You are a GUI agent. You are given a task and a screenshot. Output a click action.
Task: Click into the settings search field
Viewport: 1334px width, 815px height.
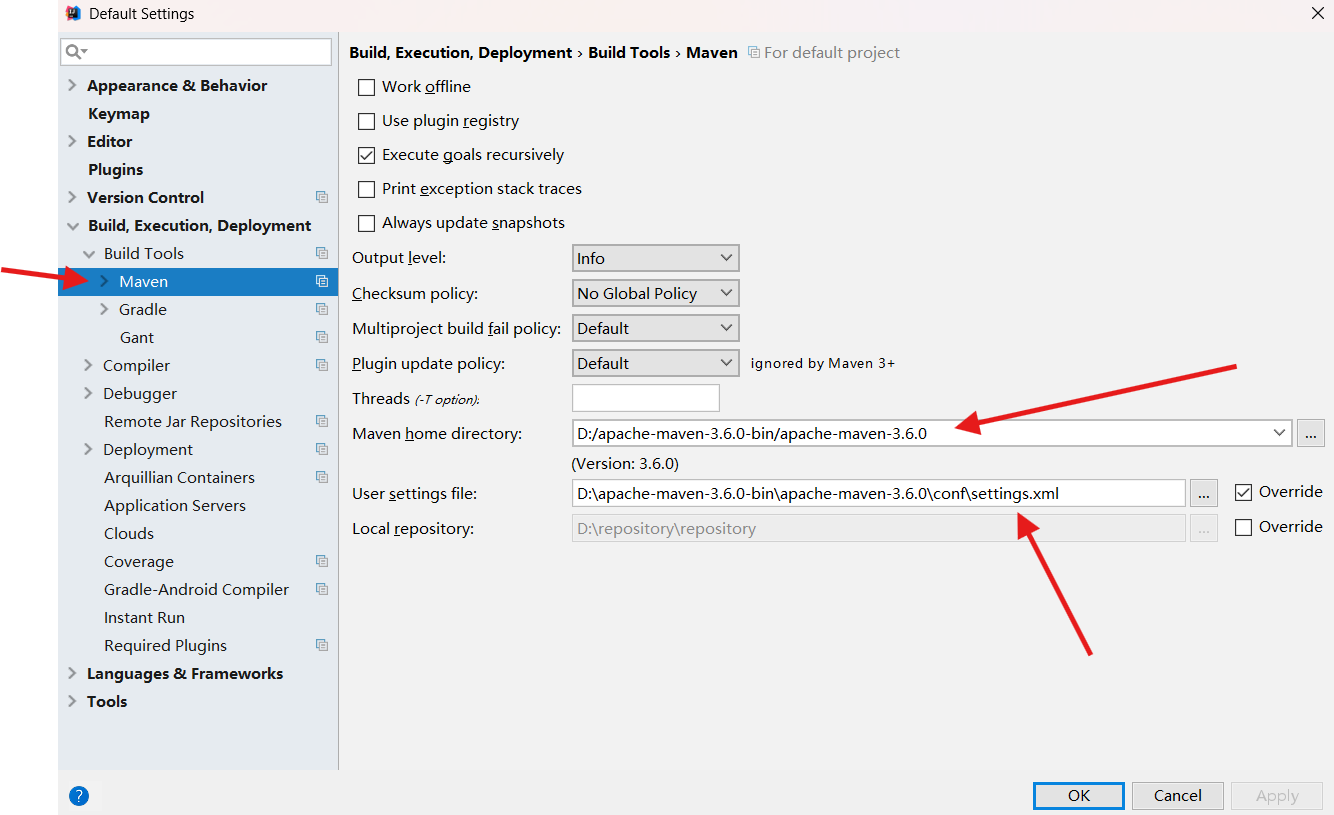[x=196, y=51]
